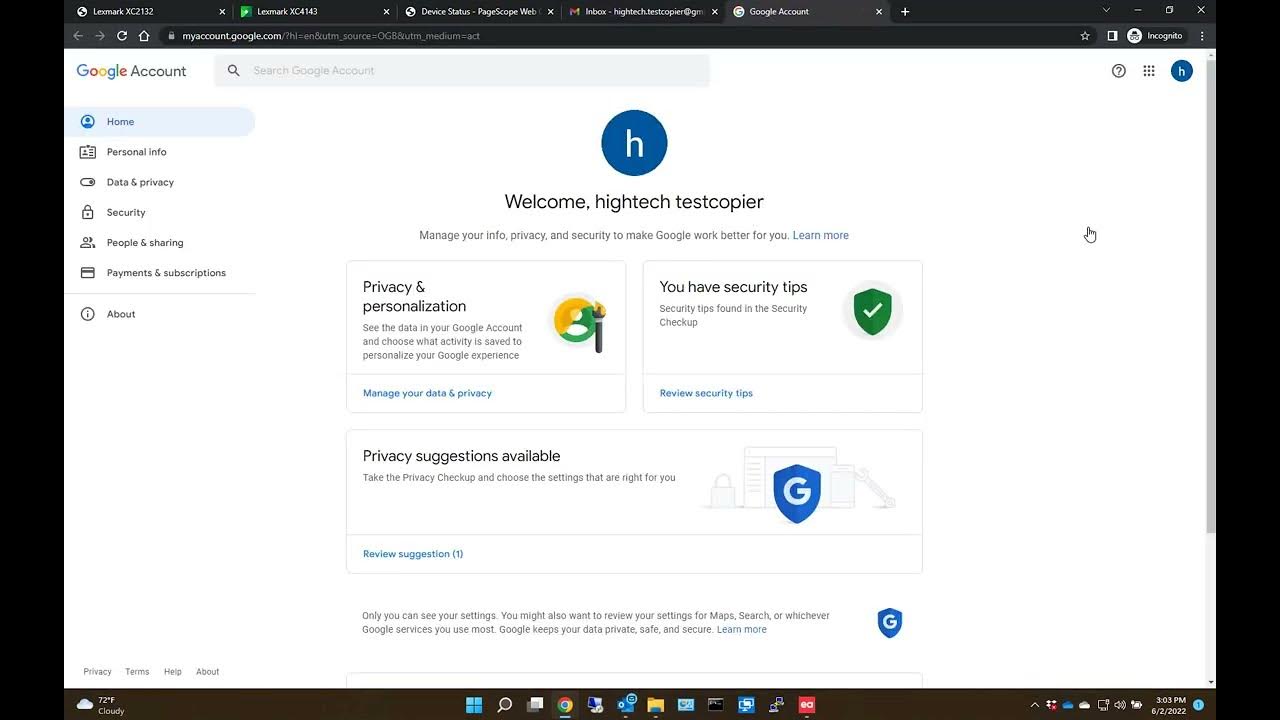Open the Security section in the sidebar
Viewport: 1280px width, 720px height.
pos(160,212)
